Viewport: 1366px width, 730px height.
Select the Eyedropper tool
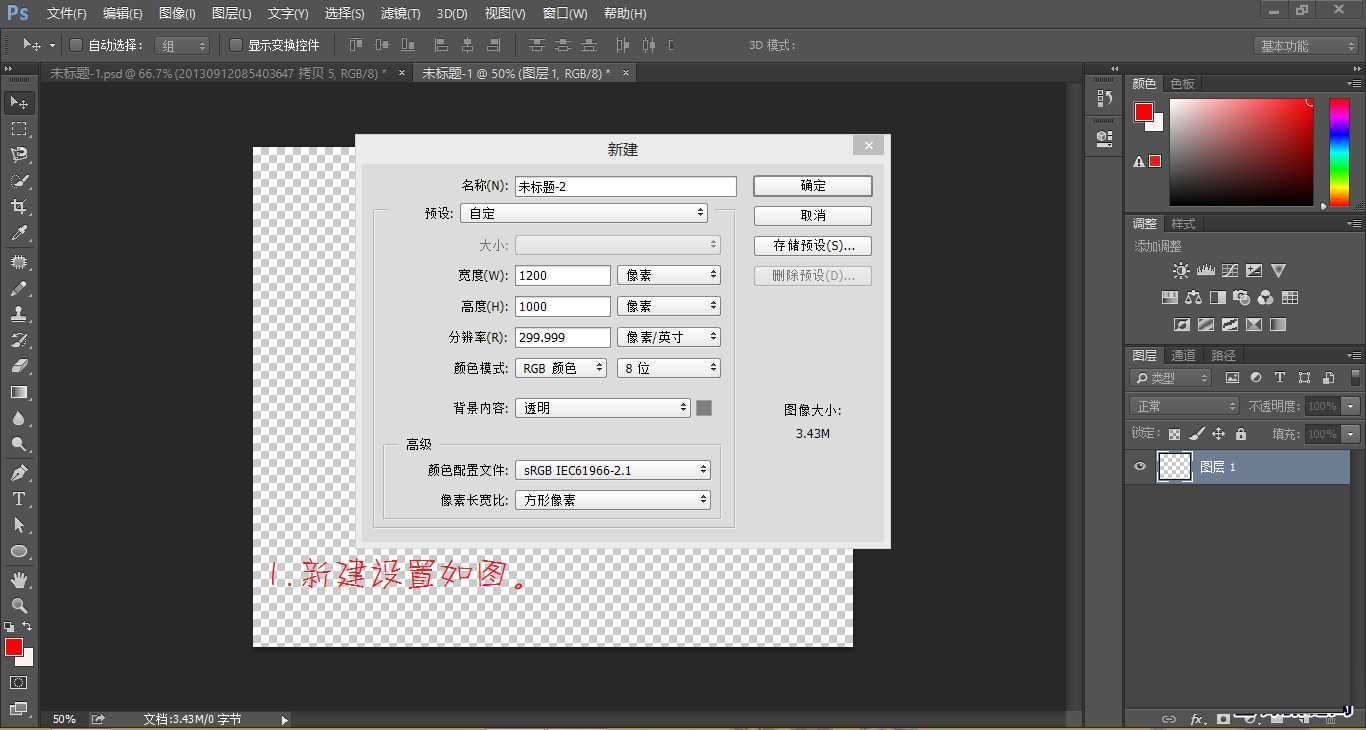click(x=20, y=233)
